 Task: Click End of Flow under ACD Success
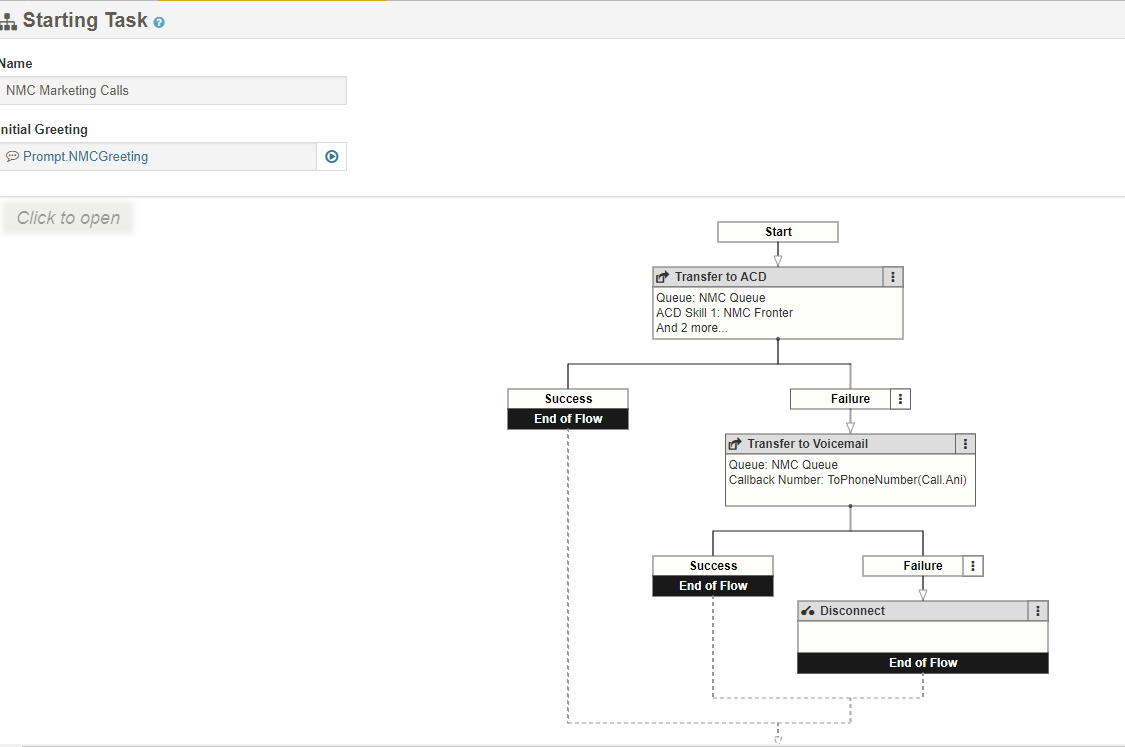568,419
